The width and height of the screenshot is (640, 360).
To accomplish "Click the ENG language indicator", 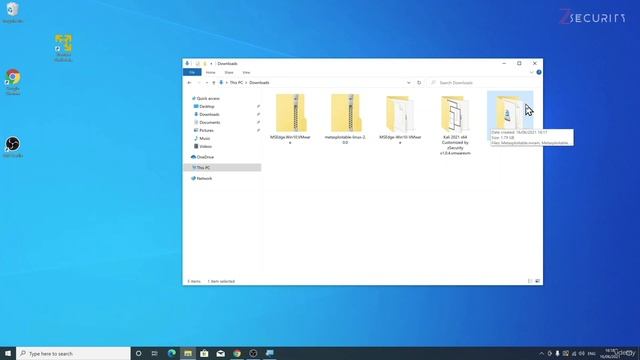I will click(591, 353).
